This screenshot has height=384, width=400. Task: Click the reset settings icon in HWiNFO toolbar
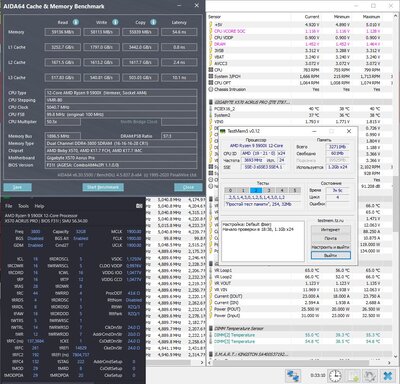[x=370, y=376]
